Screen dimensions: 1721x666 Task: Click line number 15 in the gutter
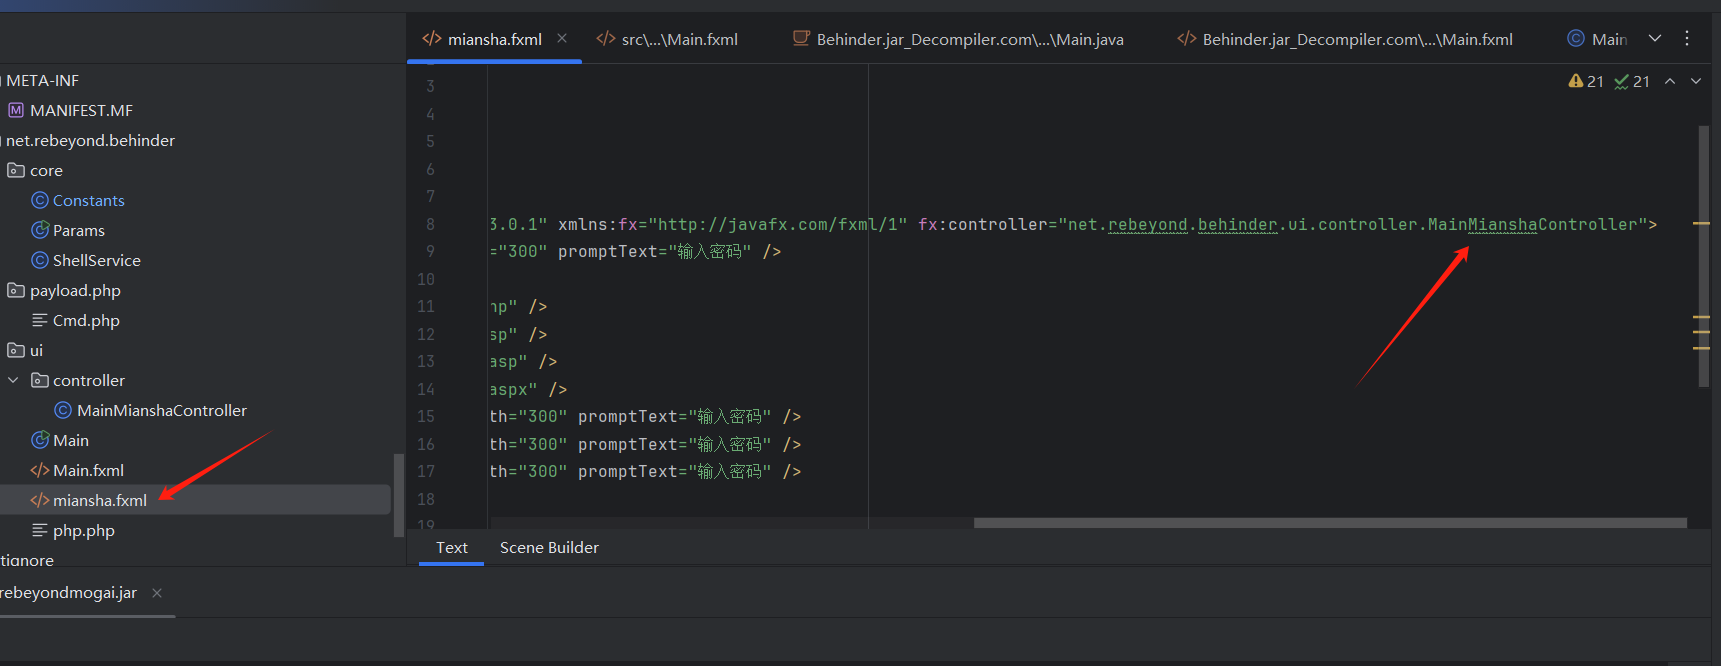click(426, 416)
